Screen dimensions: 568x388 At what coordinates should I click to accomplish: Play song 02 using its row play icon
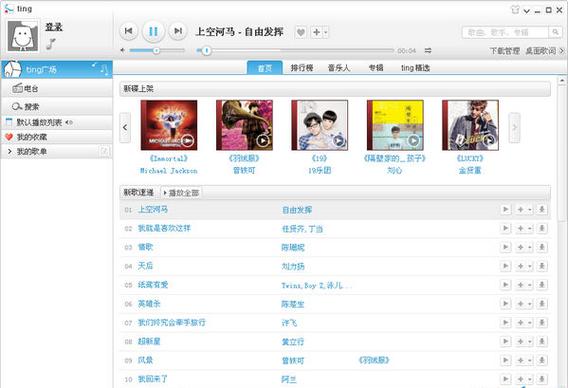[x=505, y=228]
